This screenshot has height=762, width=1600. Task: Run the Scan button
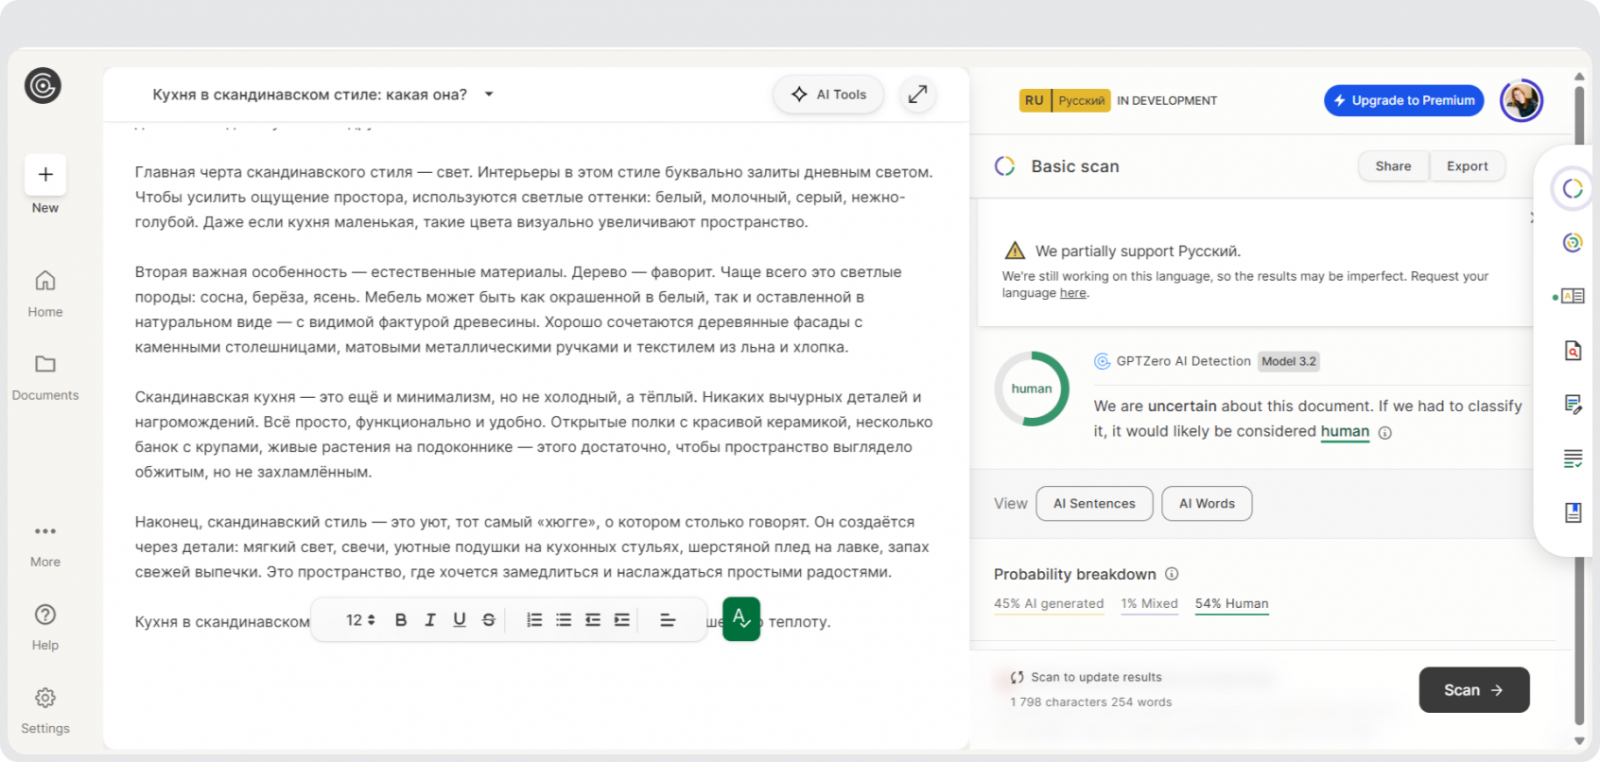tap(1474, 690)
